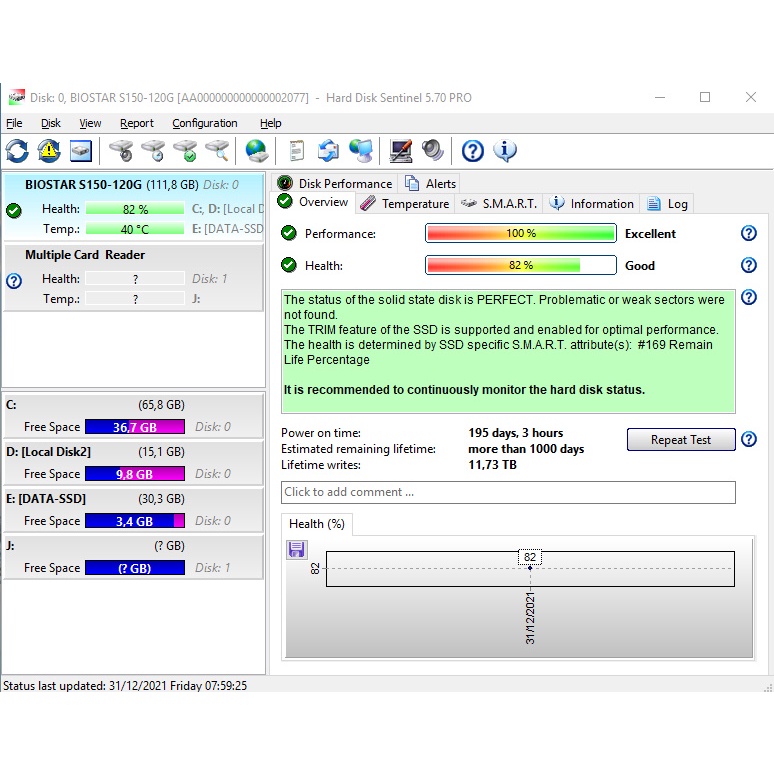Minimize the Hard Disk Sentinel window

click(x=659, y=97)
